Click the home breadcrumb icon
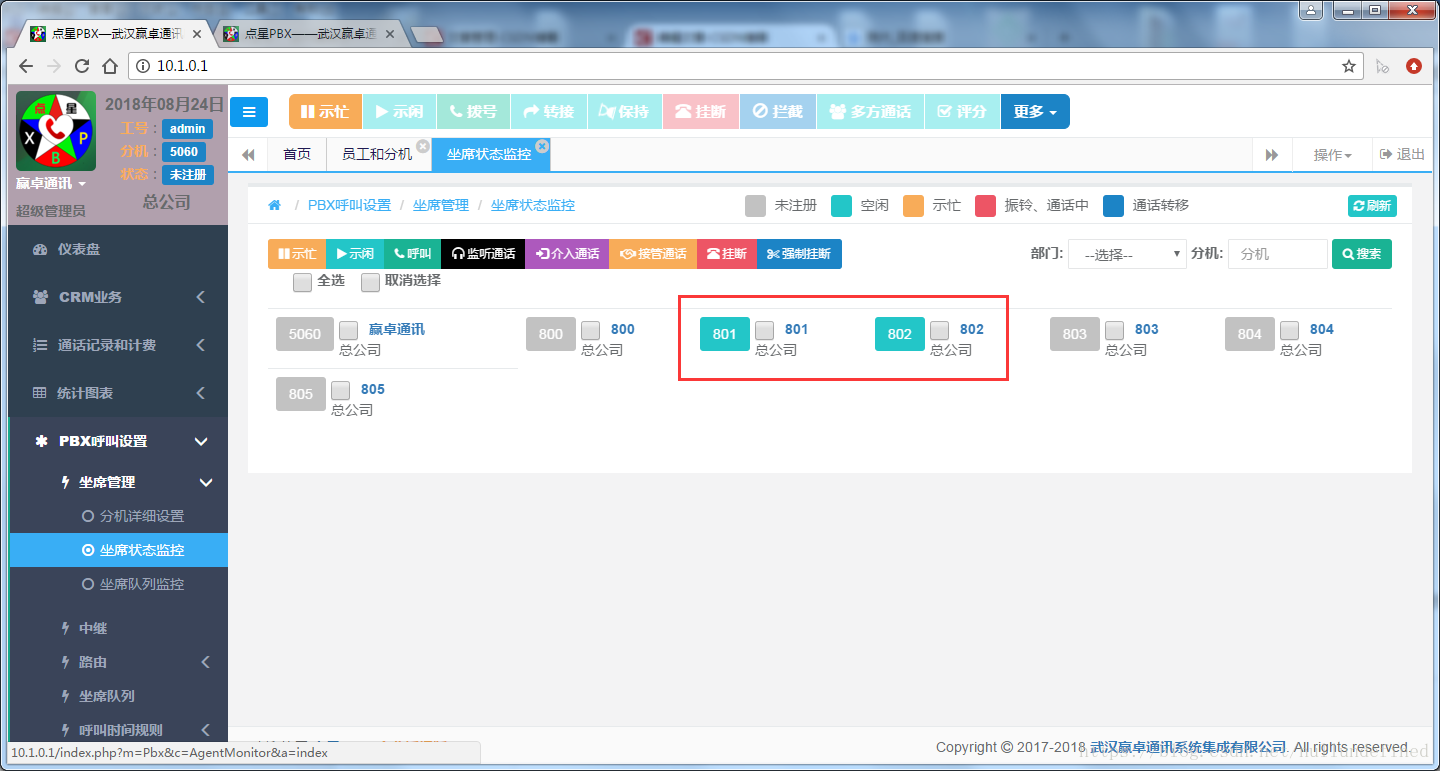This screenshot has height=771, width=1440. 274,205
